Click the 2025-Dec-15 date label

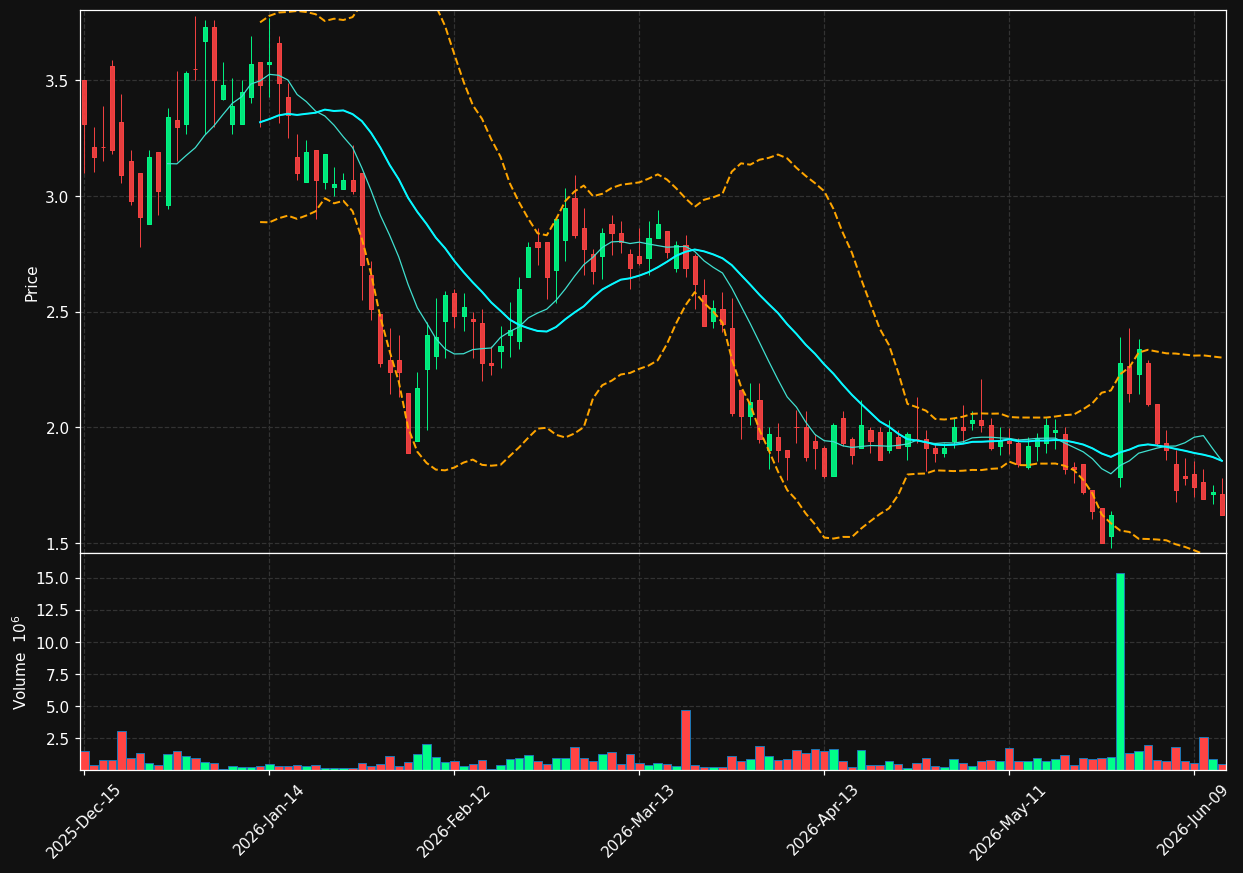[84, 819]
